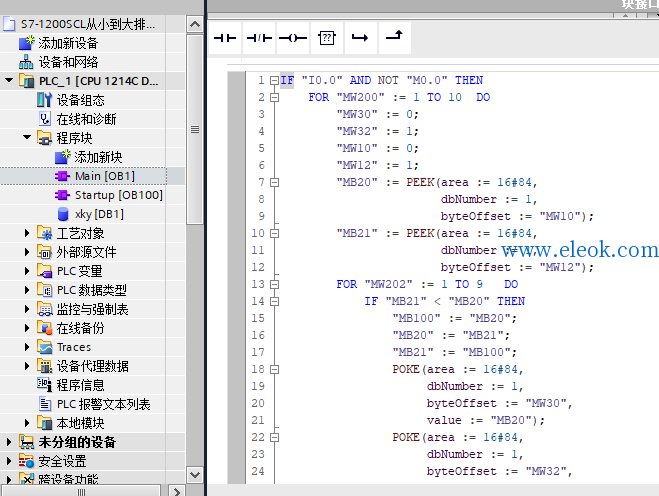Click POKE keyword on line 22
Viewport: 659px width, 496px height.
pyautogui.click(x=406, y=438)
